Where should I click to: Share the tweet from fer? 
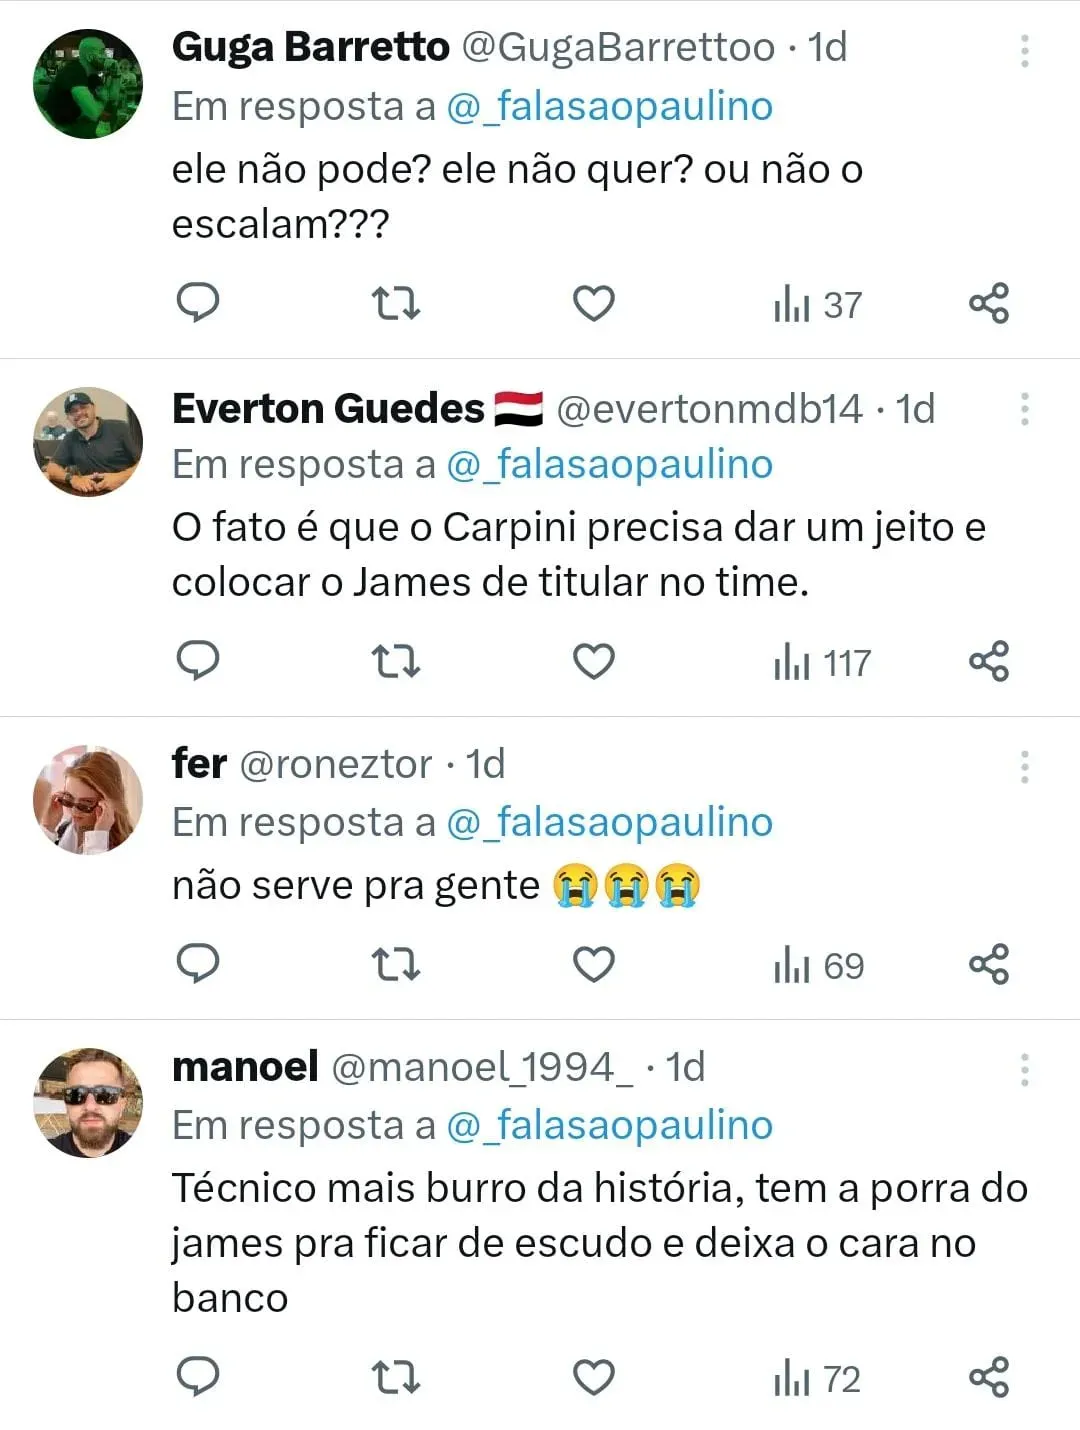989,964
